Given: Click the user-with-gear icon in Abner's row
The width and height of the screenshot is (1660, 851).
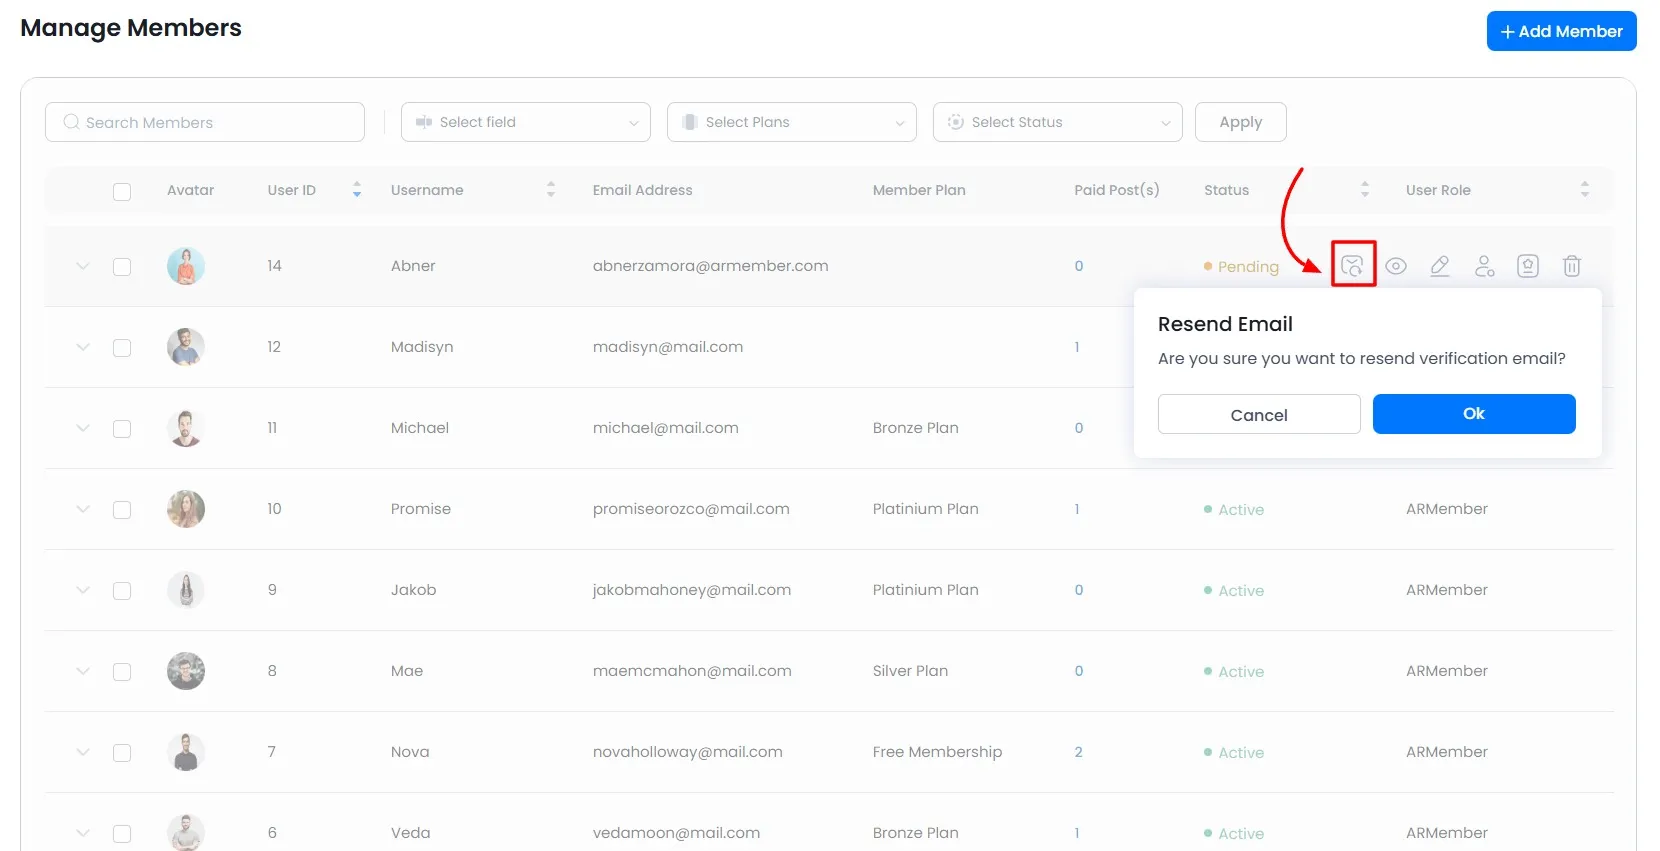Looking at the screenshot, I should coord(1484,266).
